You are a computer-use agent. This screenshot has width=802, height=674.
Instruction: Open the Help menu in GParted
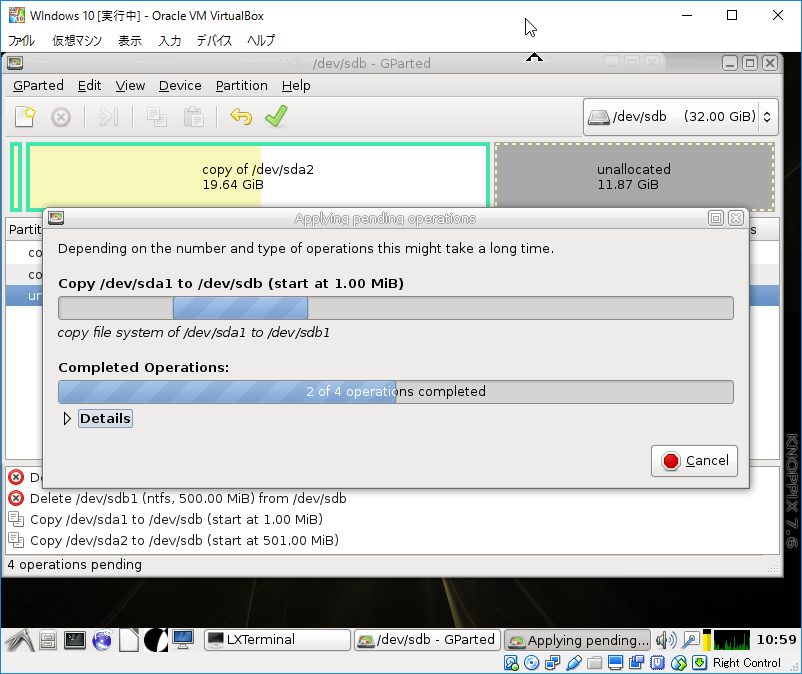coord(296,85)
